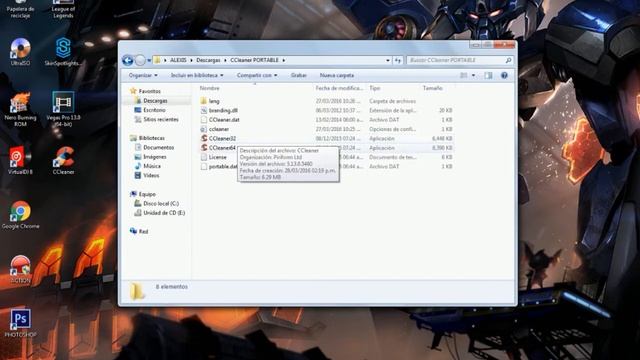Open the Action desktop shortcut
The width and height of the screenshot is (640, 360).
pyautogui.click(x=20, y=269)
